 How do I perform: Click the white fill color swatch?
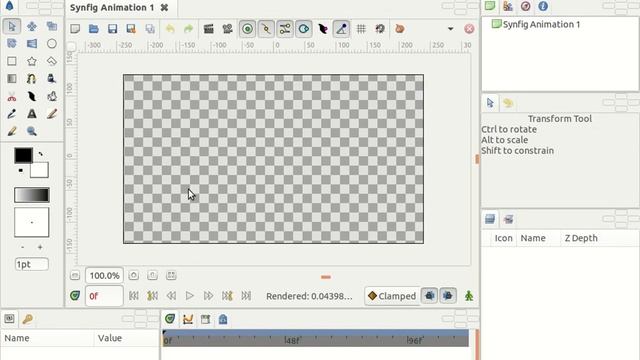40,170
